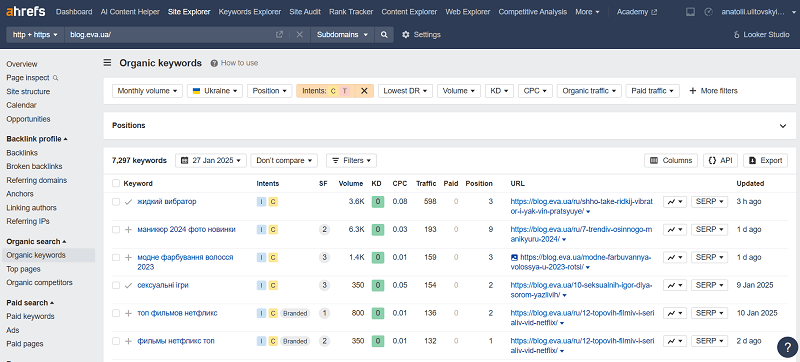Screen dimensions: 800x362
Task: Open Rank Tracker
Action: click(x=351, y=12)
